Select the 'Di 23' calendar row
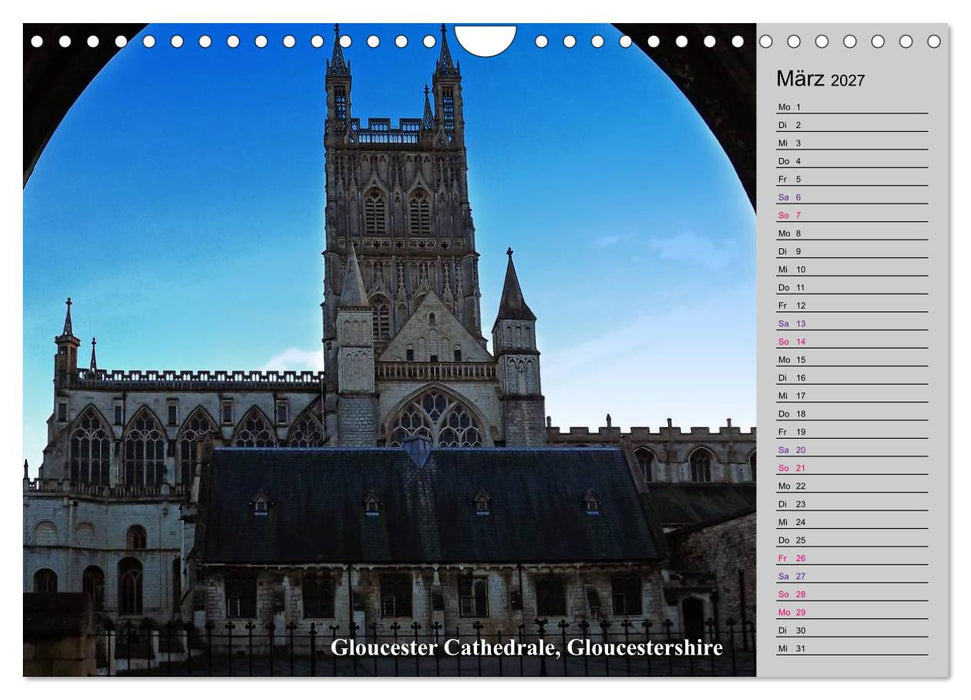The width and height of the screenshot is (971, 700). pyautogui.click(x=852, y=504)
